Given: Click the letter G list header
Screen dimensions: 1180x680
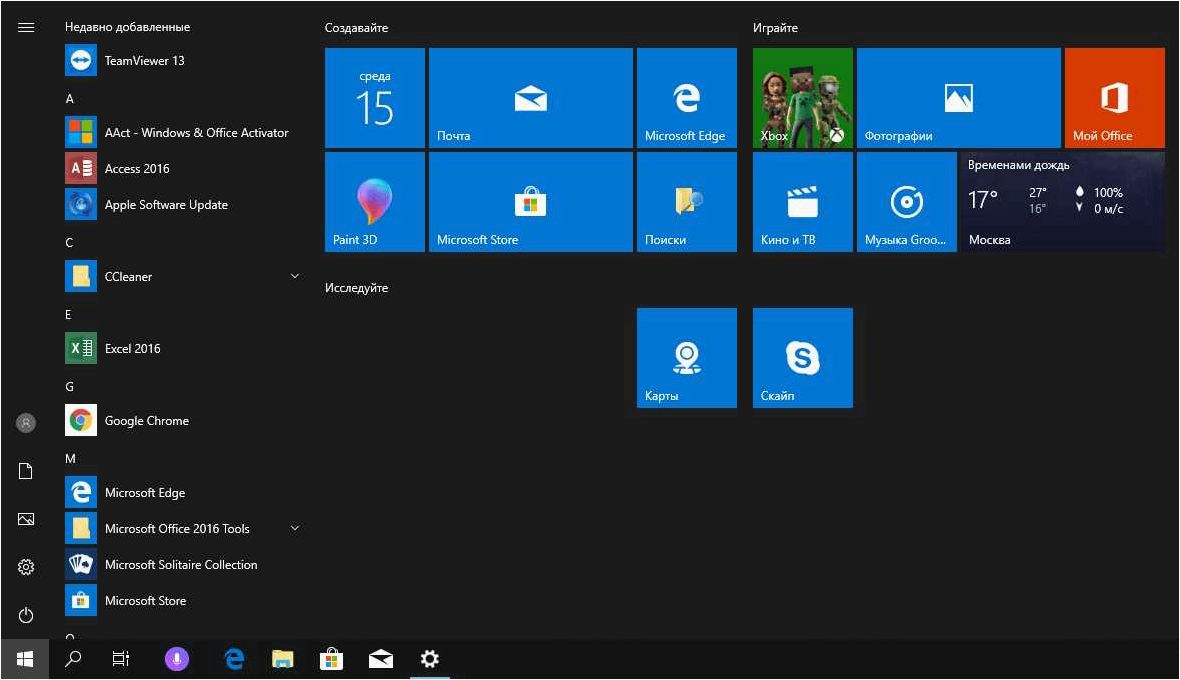Looking at the screenshot, I should [x=69, y=387].
